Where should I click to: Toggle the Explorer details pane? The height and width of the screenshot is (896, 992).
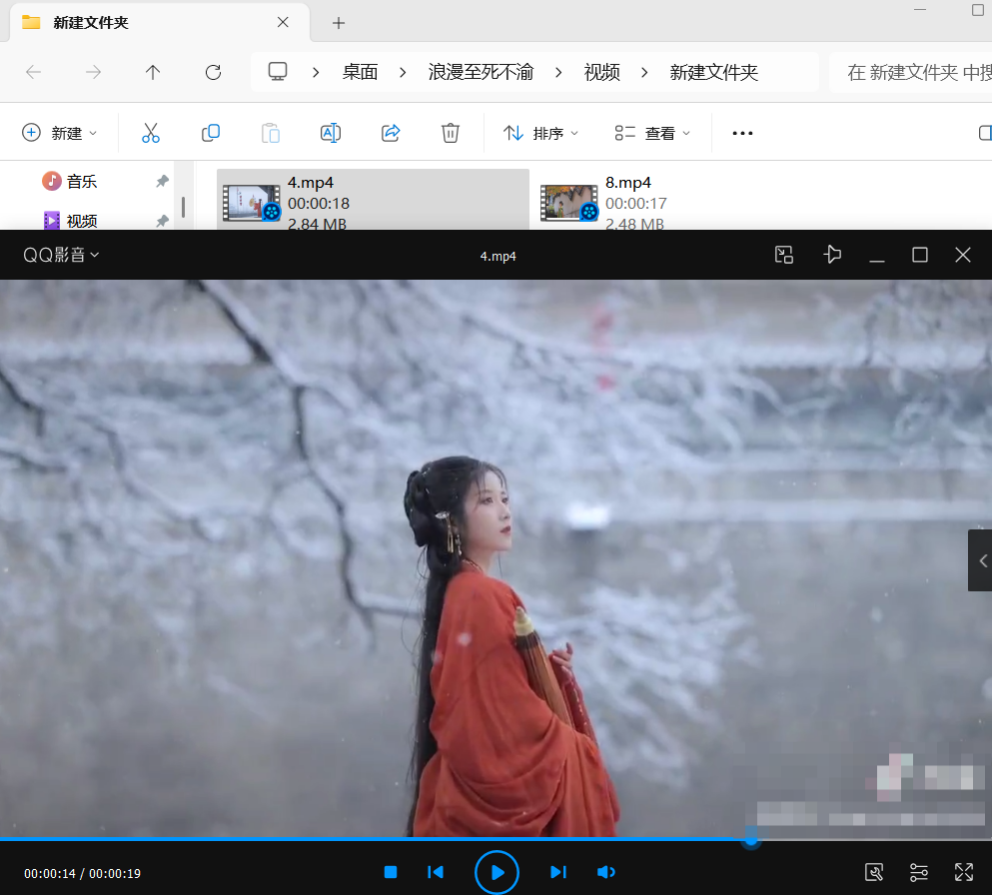[x=984, y=133]
